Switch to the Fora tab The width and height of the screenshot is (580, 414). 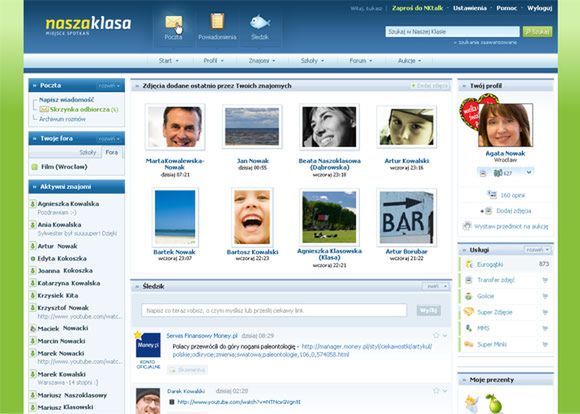click(x=112, y=152)
